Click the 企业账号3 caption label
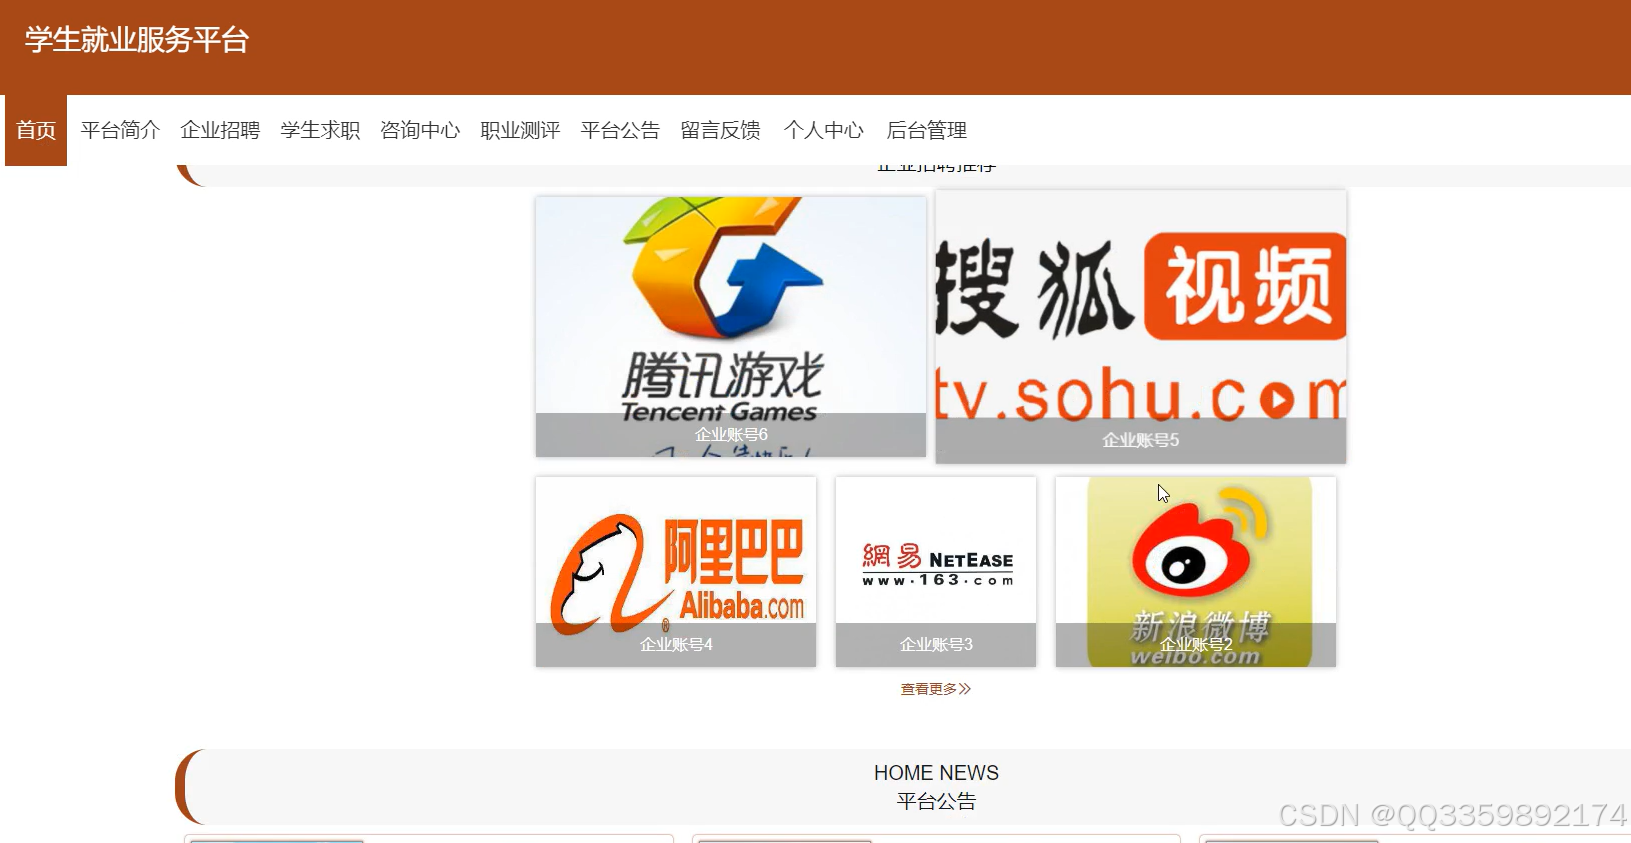Viewport: 1631px width, 843px height. coord(936,645)
